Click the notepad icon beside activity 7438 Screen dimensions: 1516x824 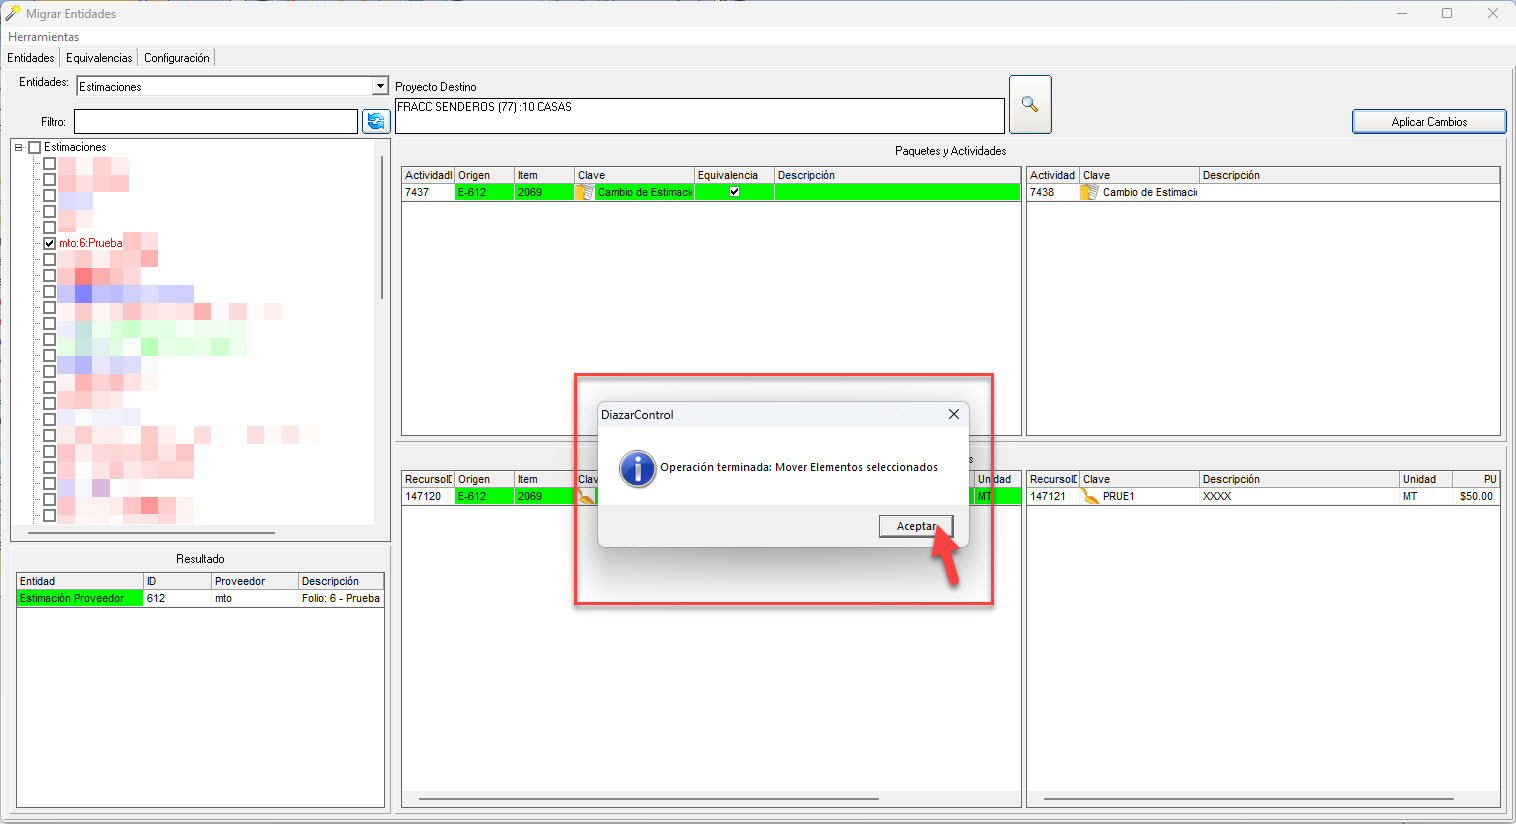point(1089,192)
